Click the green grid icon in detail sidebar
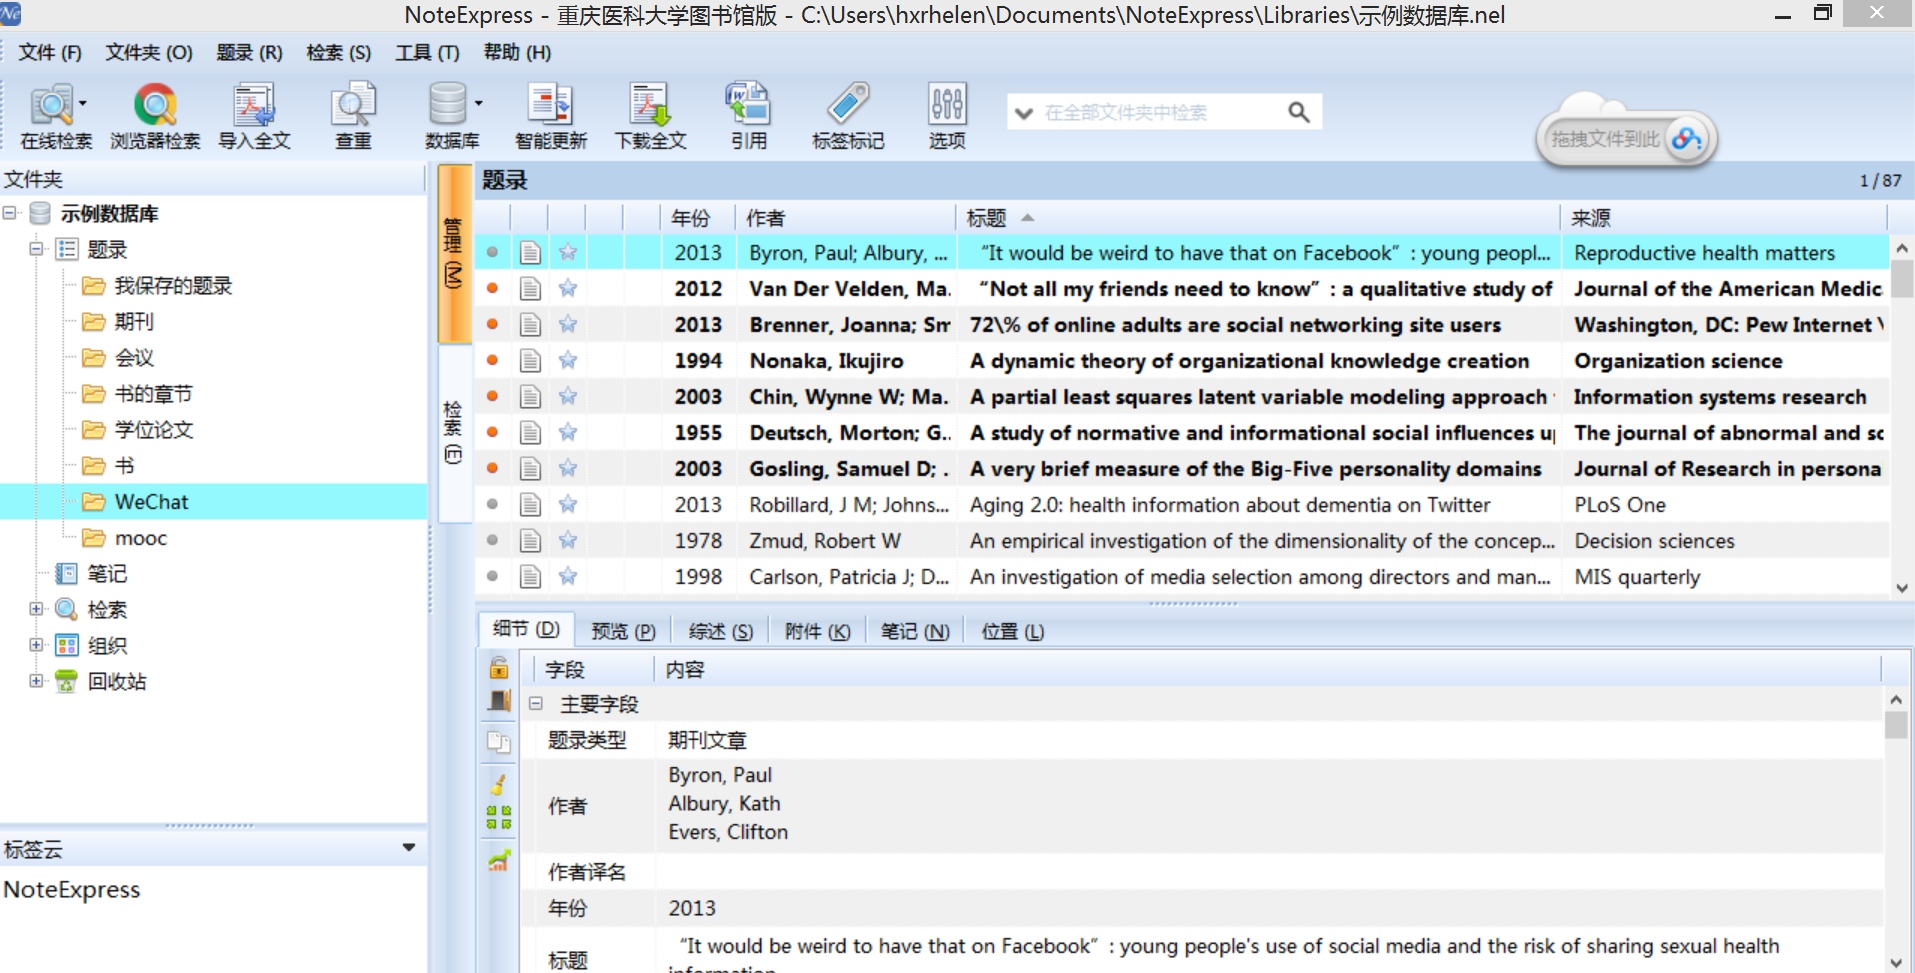The image size is (1915, 973). pos(499,818)
